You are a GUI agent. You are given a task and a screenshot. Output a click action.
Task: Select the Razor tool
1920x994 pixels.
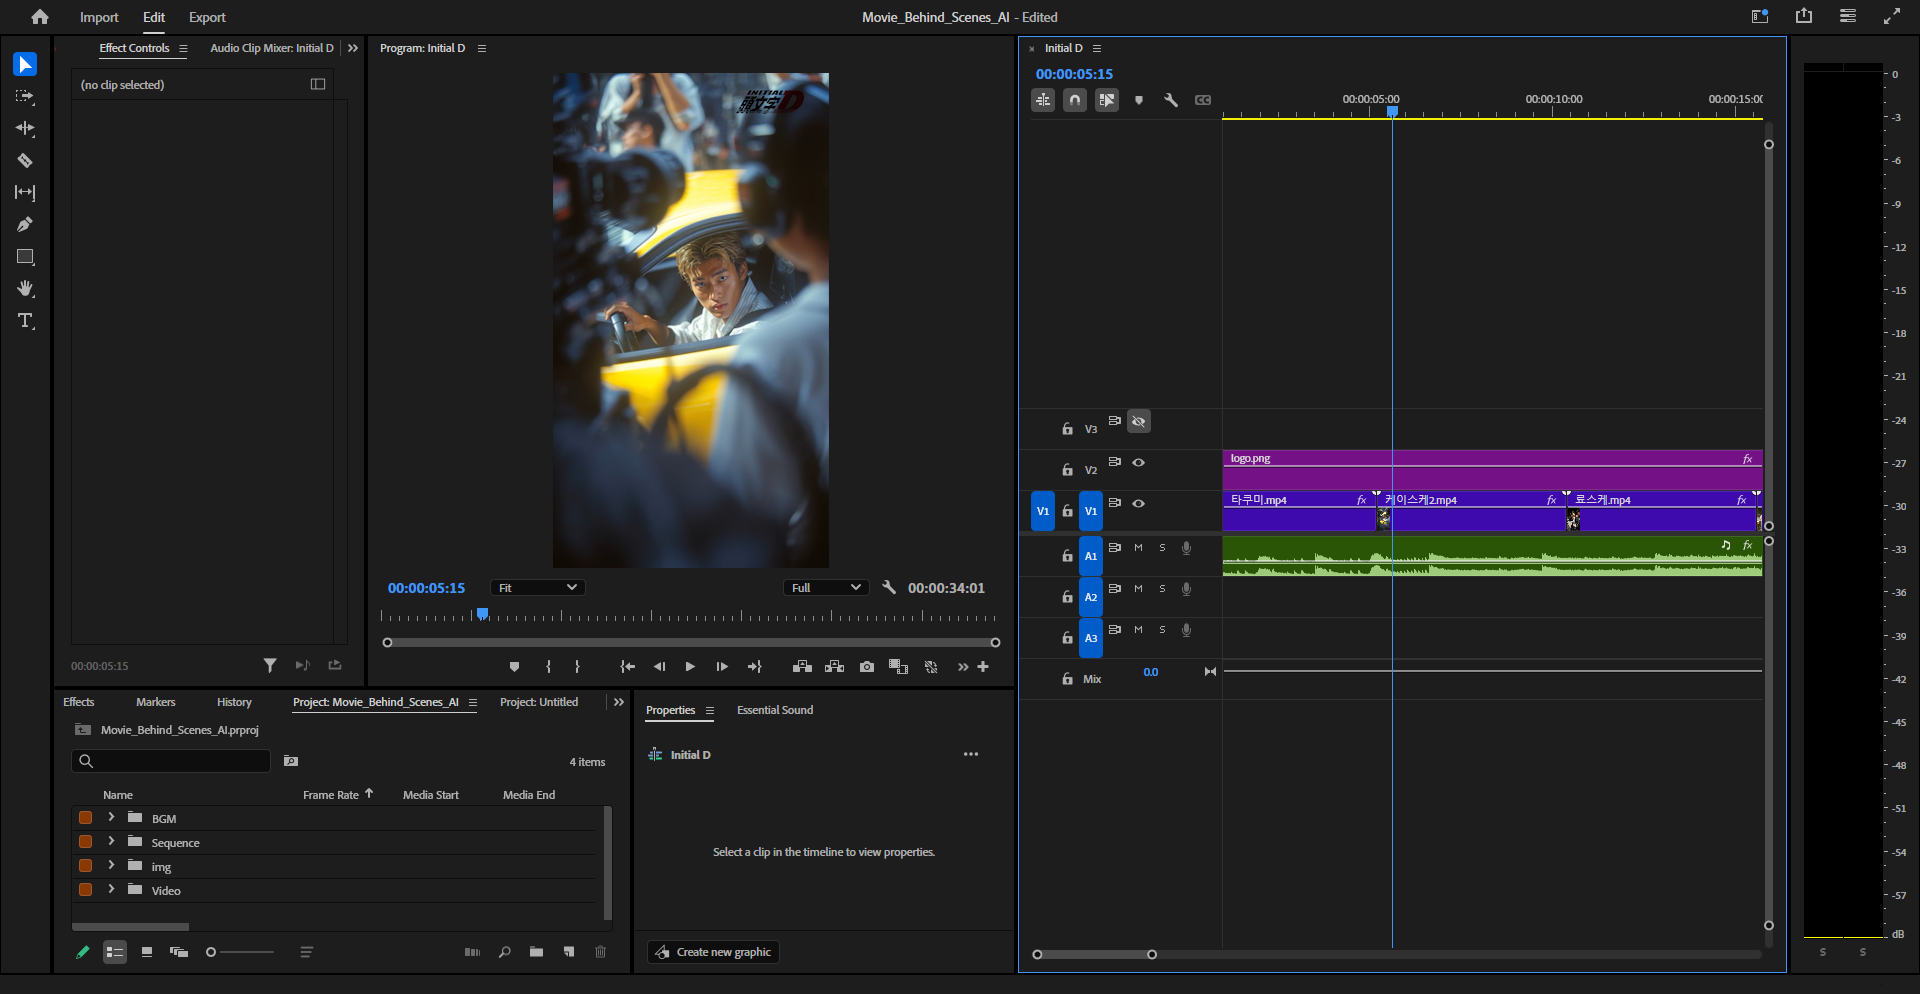pos(25,161)
